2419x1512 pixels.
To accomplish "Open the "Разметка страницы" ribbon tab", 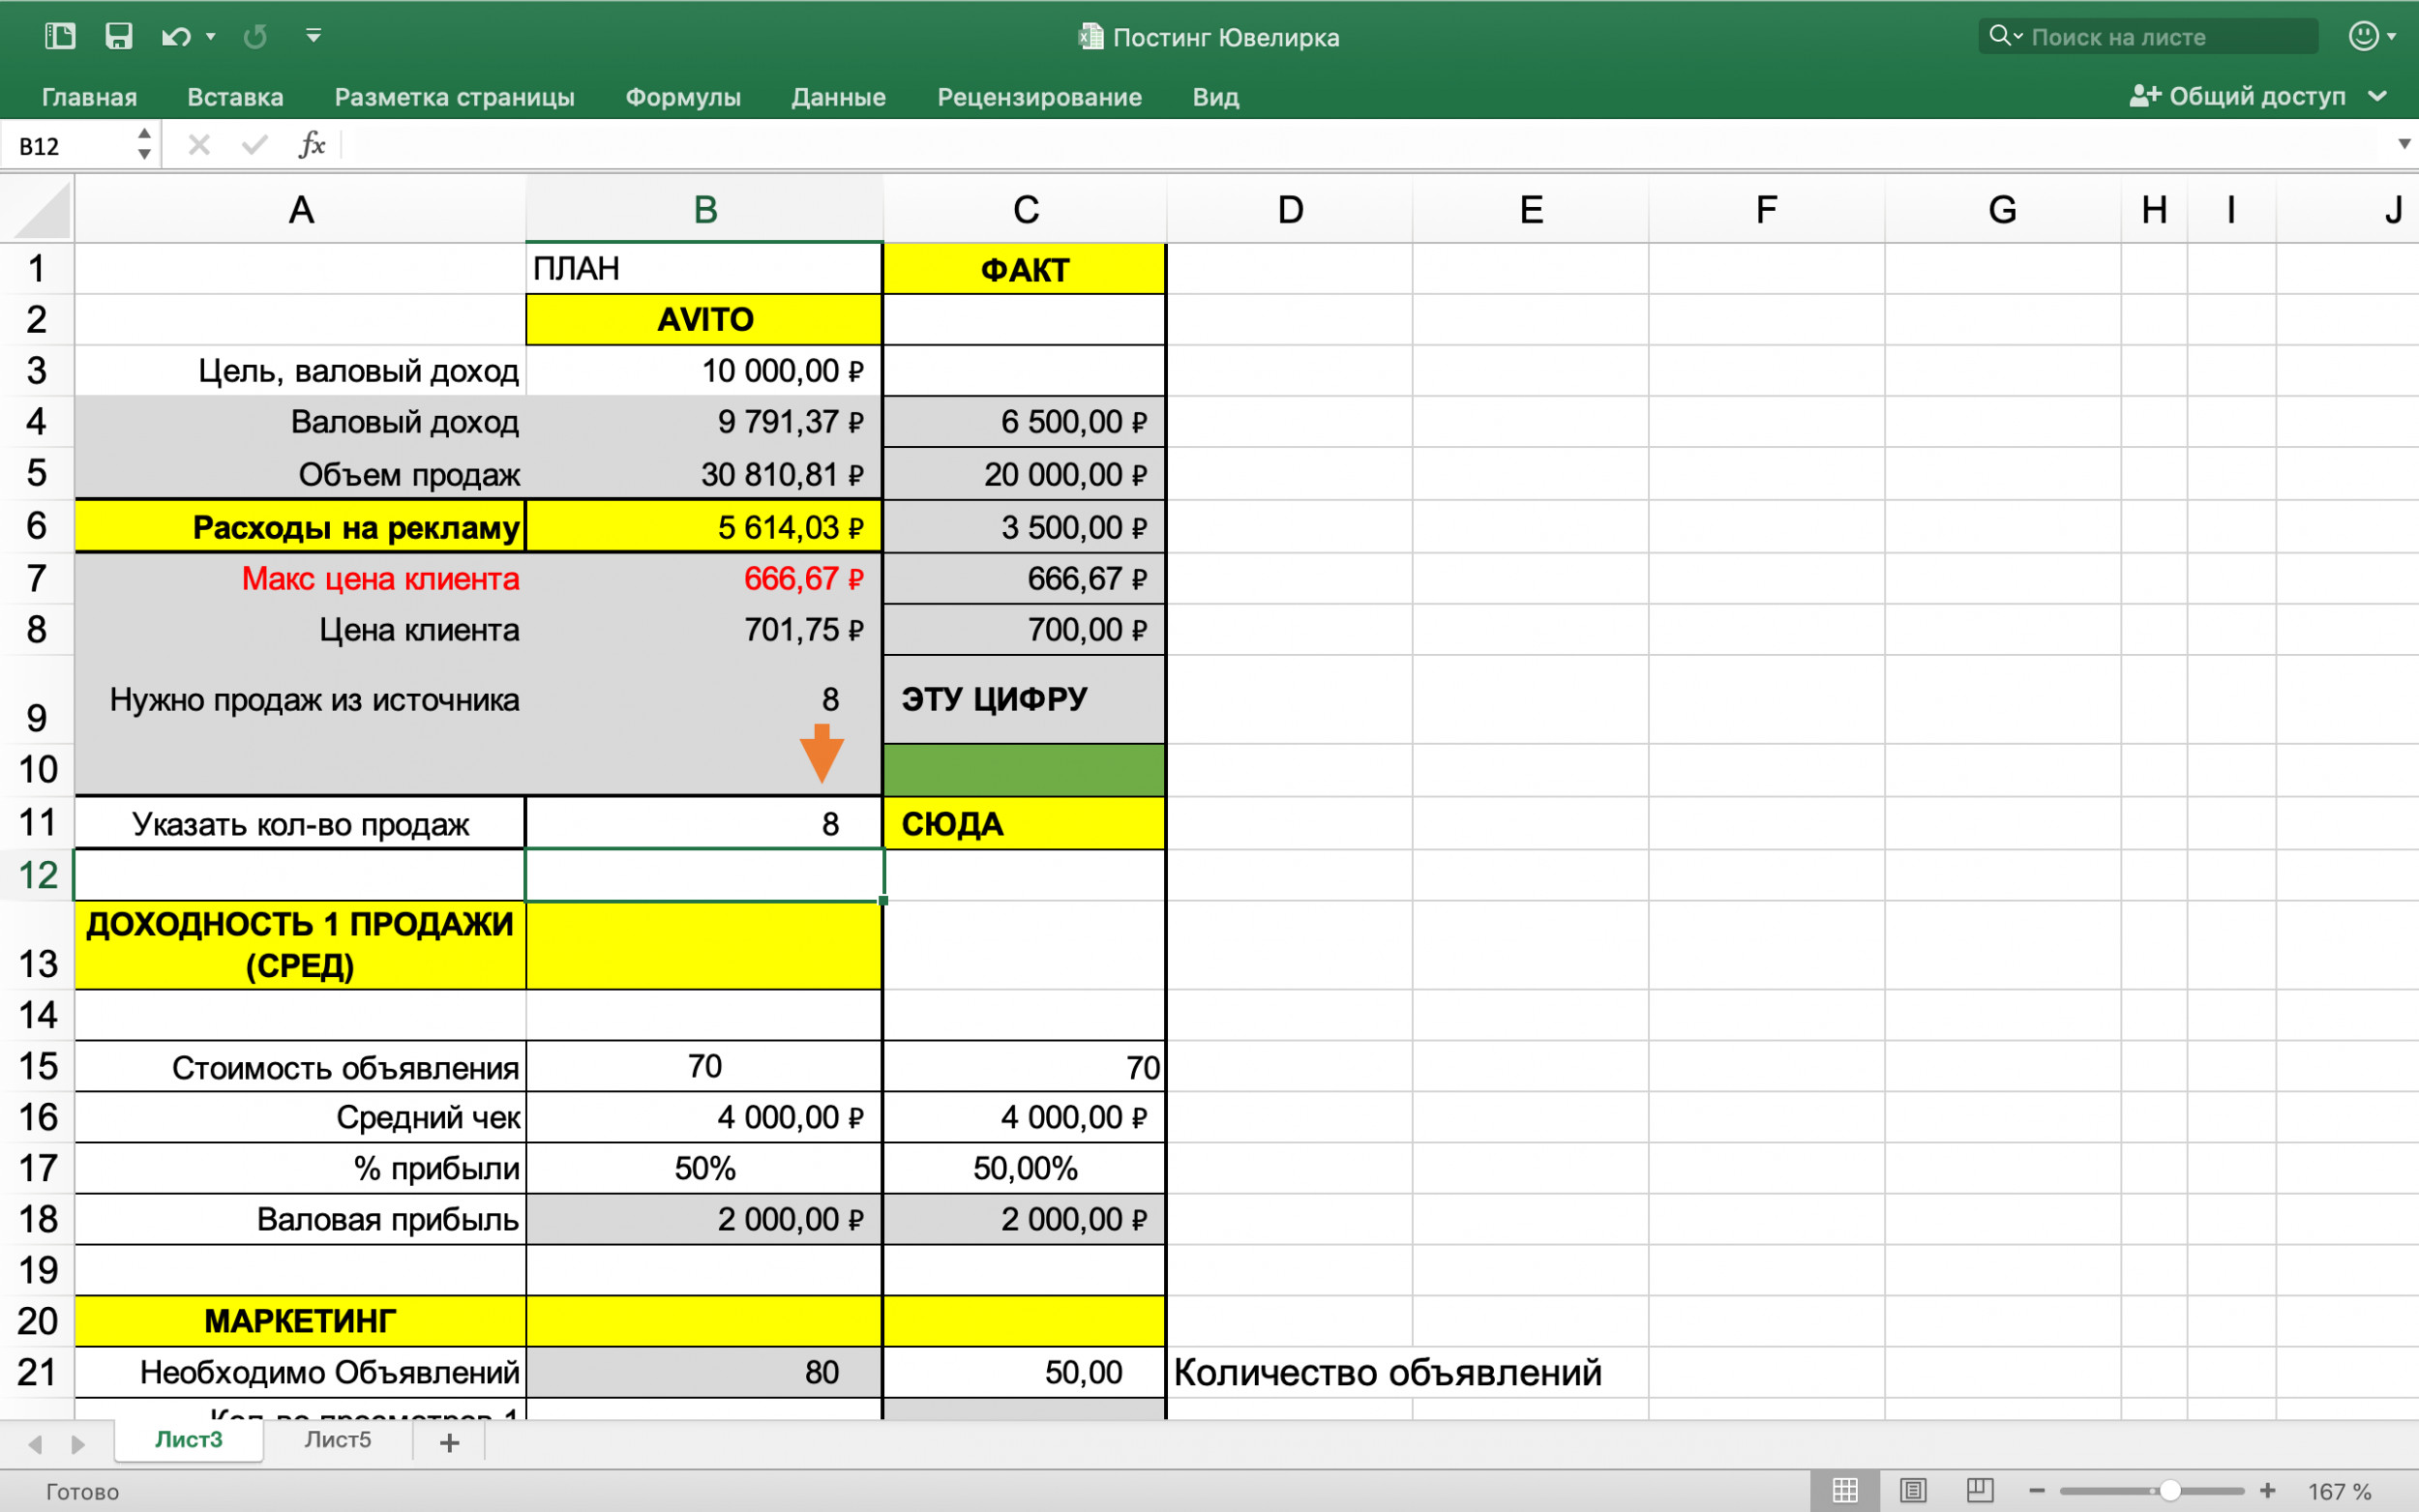I will click(454, 97).
